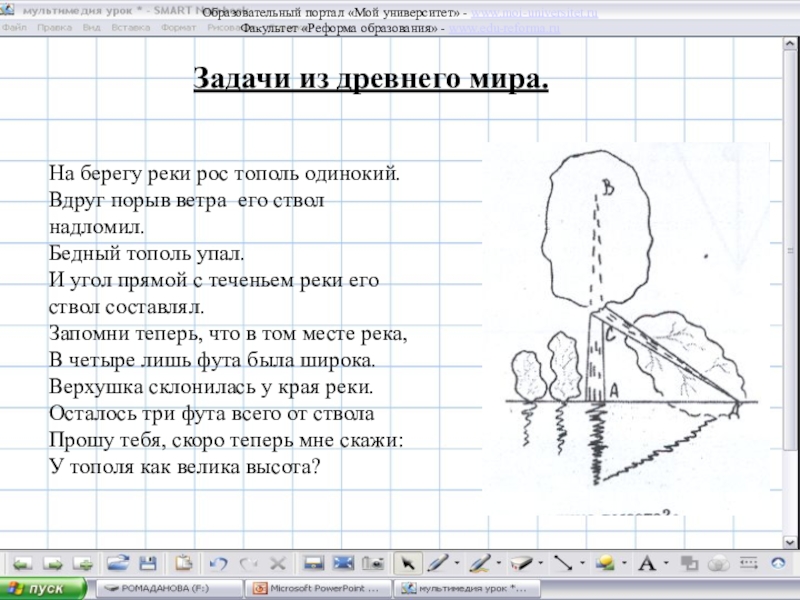
Task: Click the green next page arrow
Action: click(53, 563)
